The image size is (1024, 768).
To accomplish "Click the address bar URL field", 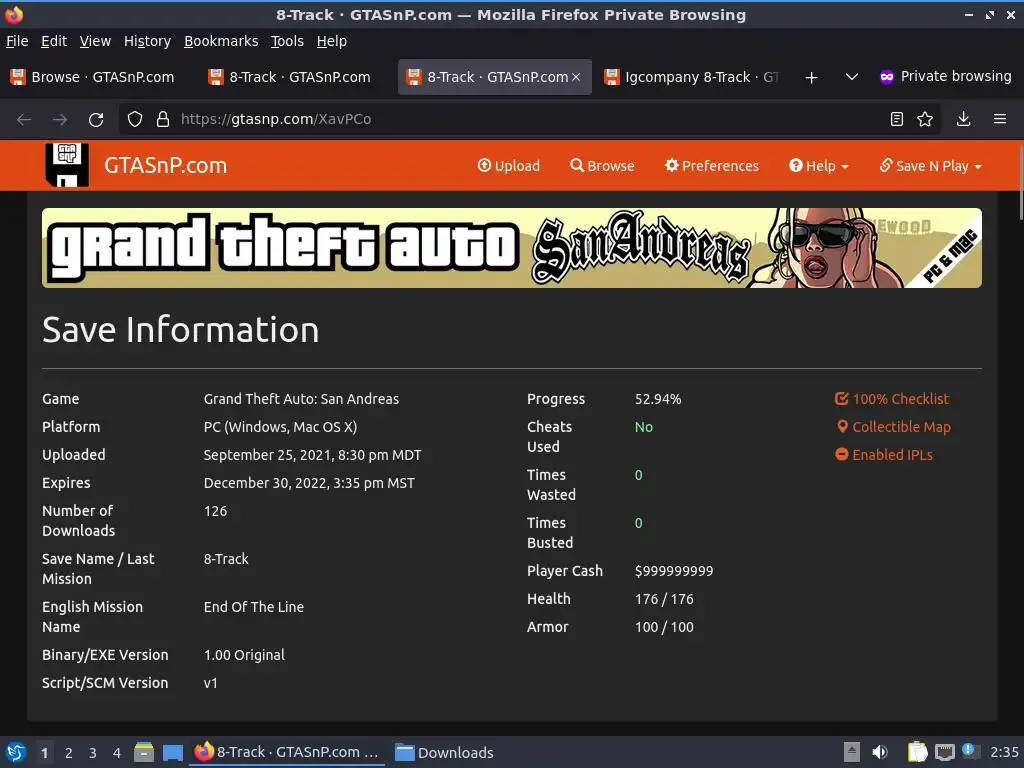I will [x=529, y=119].
